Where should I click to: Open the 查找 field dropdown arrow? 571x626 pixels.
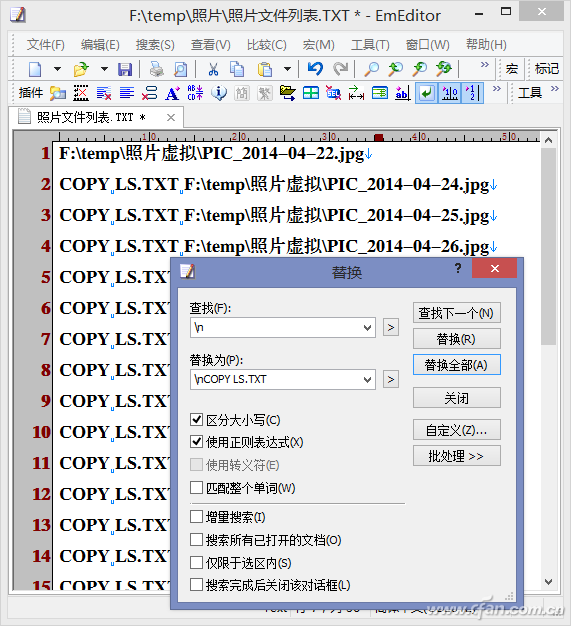(x=368, y=327)
